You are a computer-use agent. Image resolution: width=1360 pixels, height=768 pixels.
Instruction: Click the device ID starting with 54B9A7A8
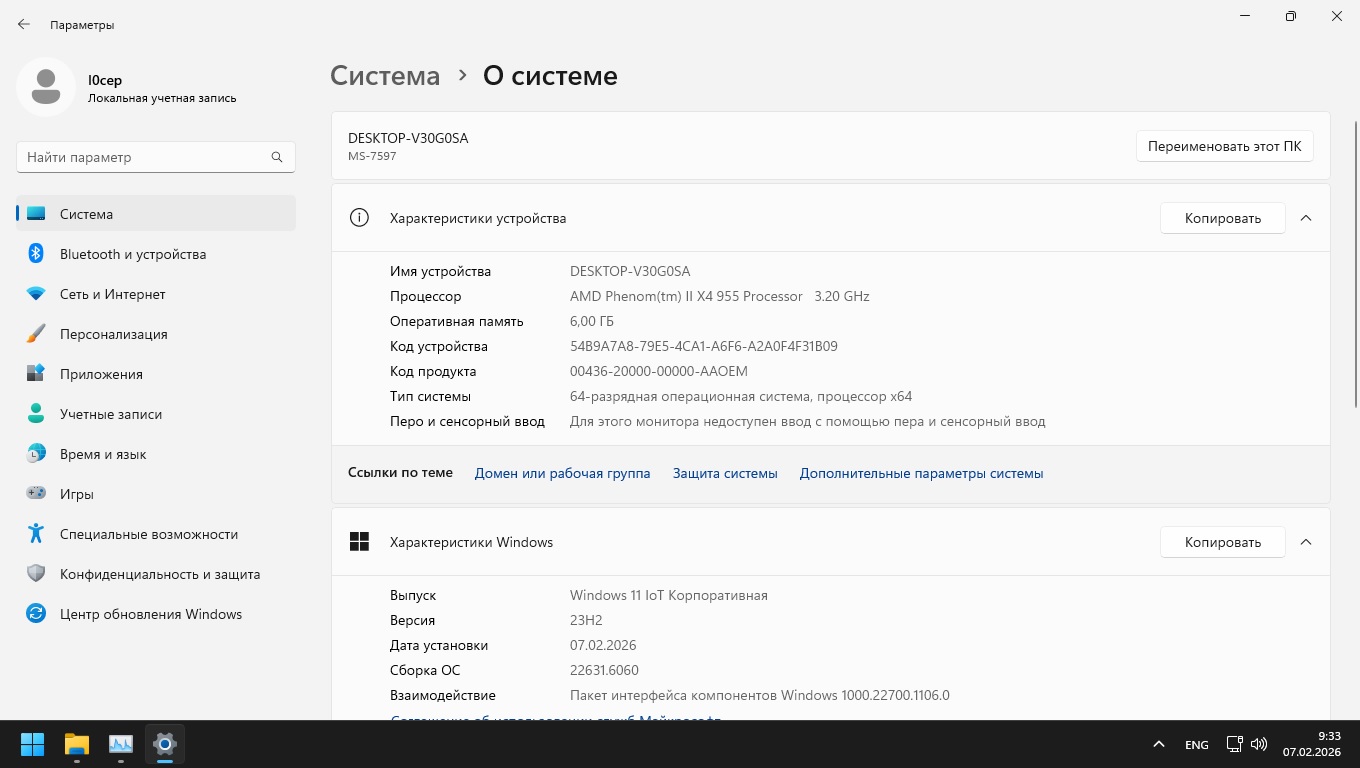704,346
